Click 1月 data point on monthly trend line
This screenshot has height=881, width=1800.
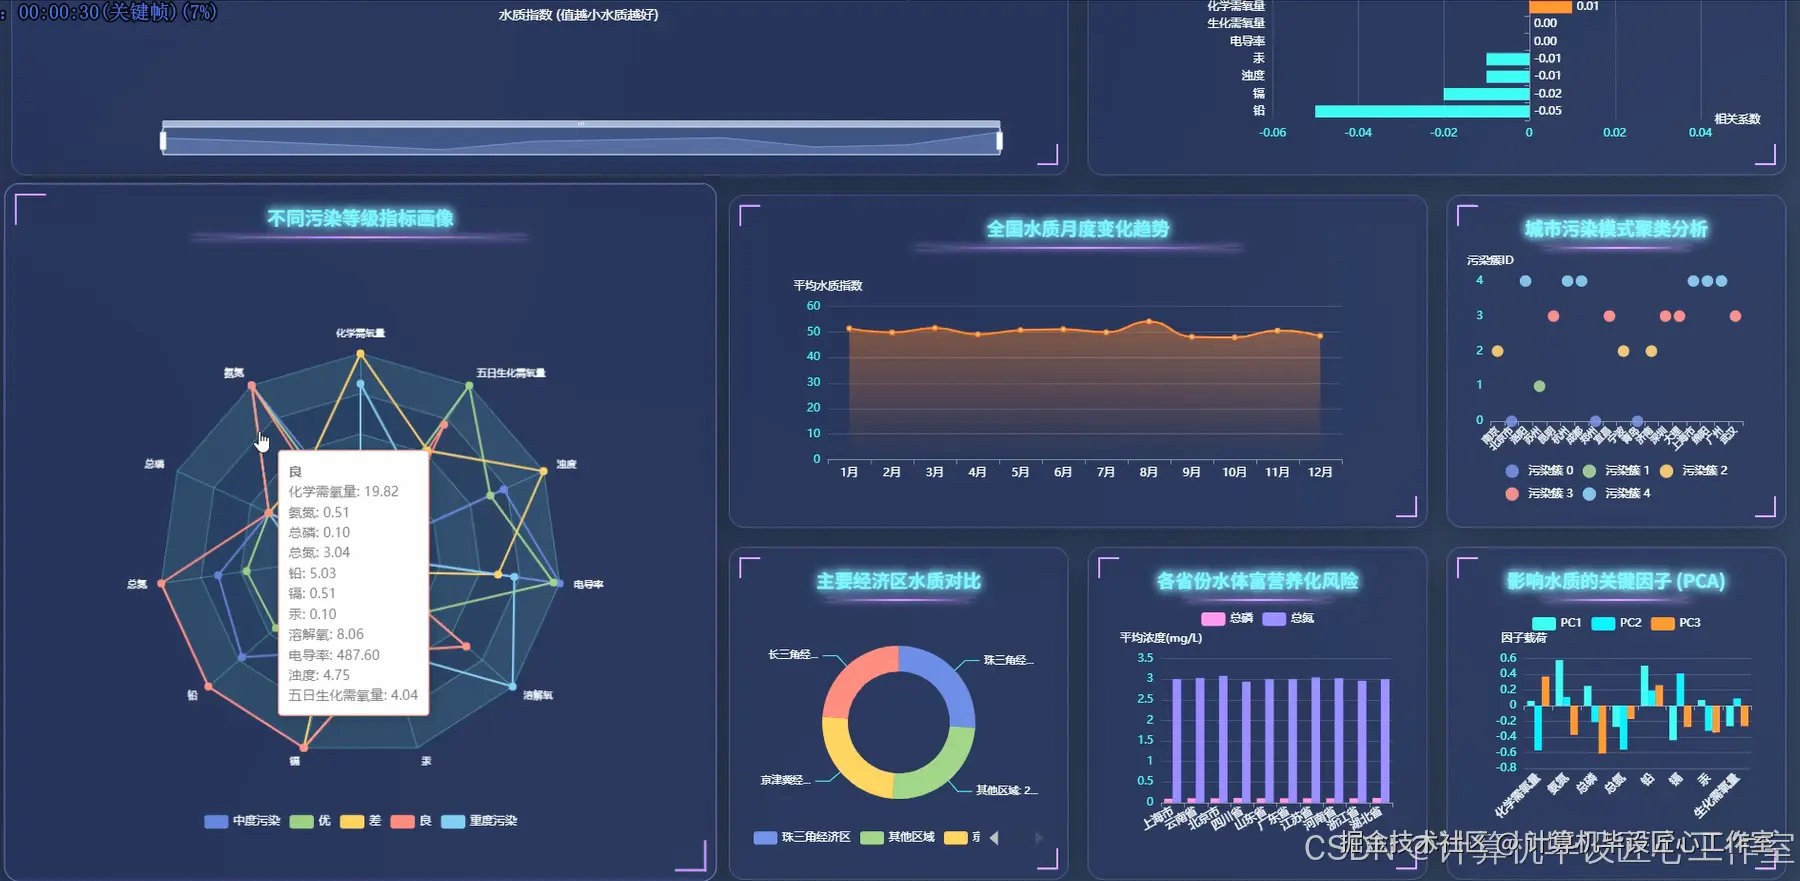pos(849,328)
